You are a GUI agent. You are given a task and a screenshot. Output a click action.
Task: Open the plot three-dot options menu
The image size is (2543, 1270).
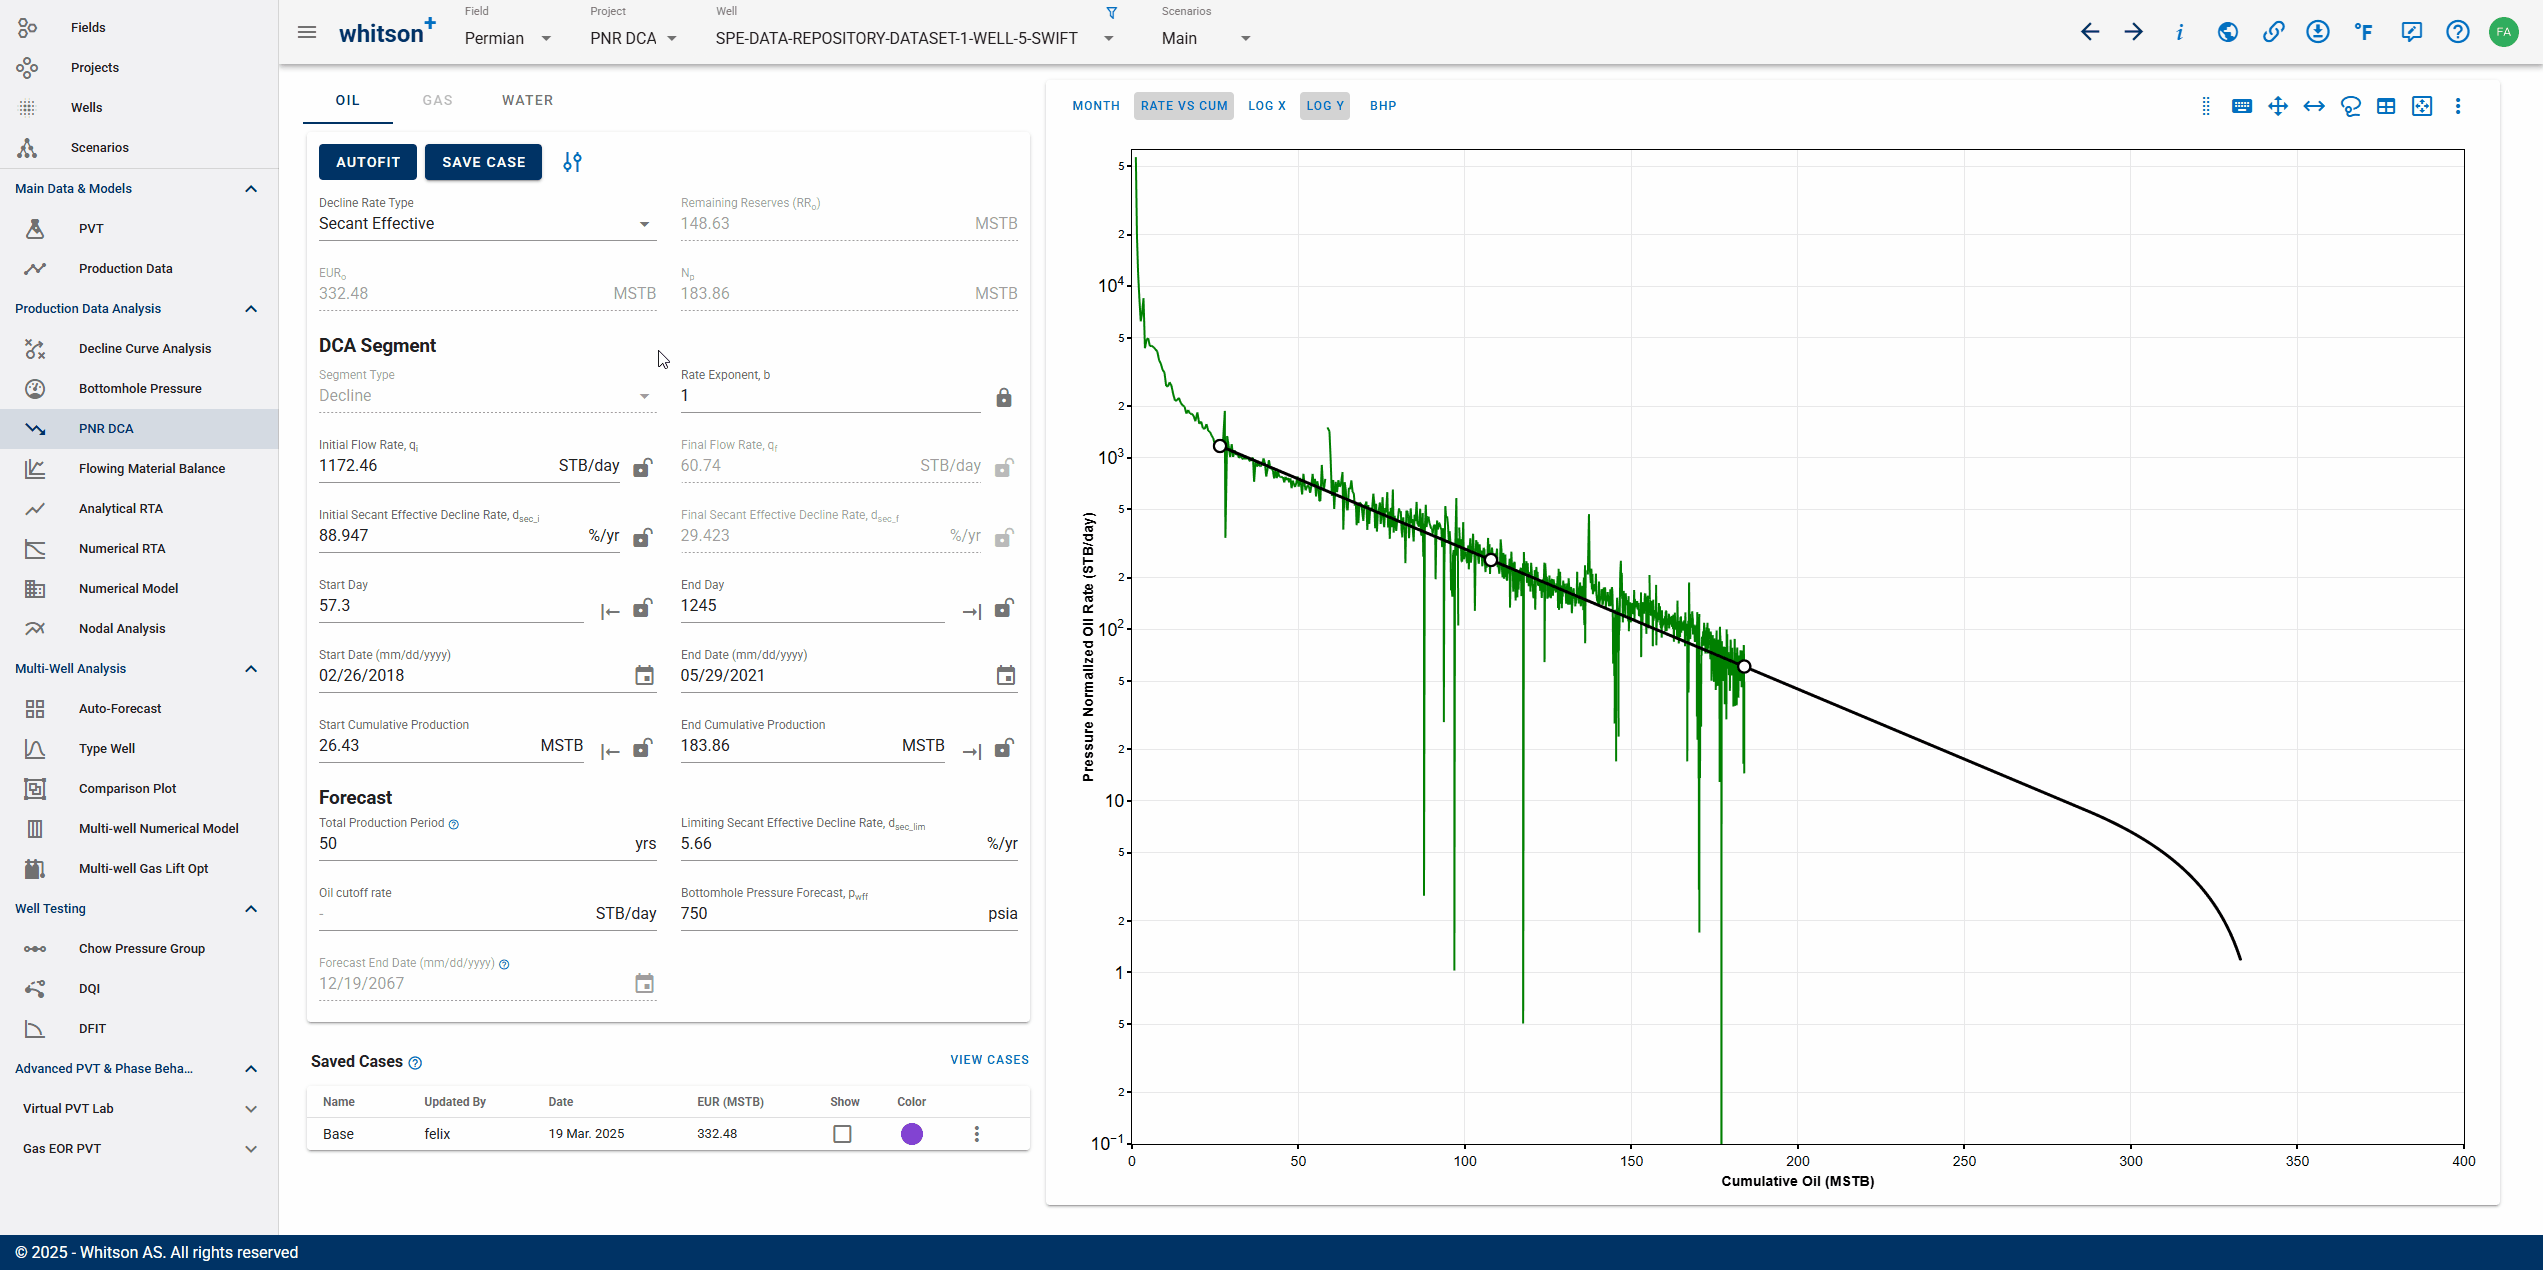tap(2458, 106)
